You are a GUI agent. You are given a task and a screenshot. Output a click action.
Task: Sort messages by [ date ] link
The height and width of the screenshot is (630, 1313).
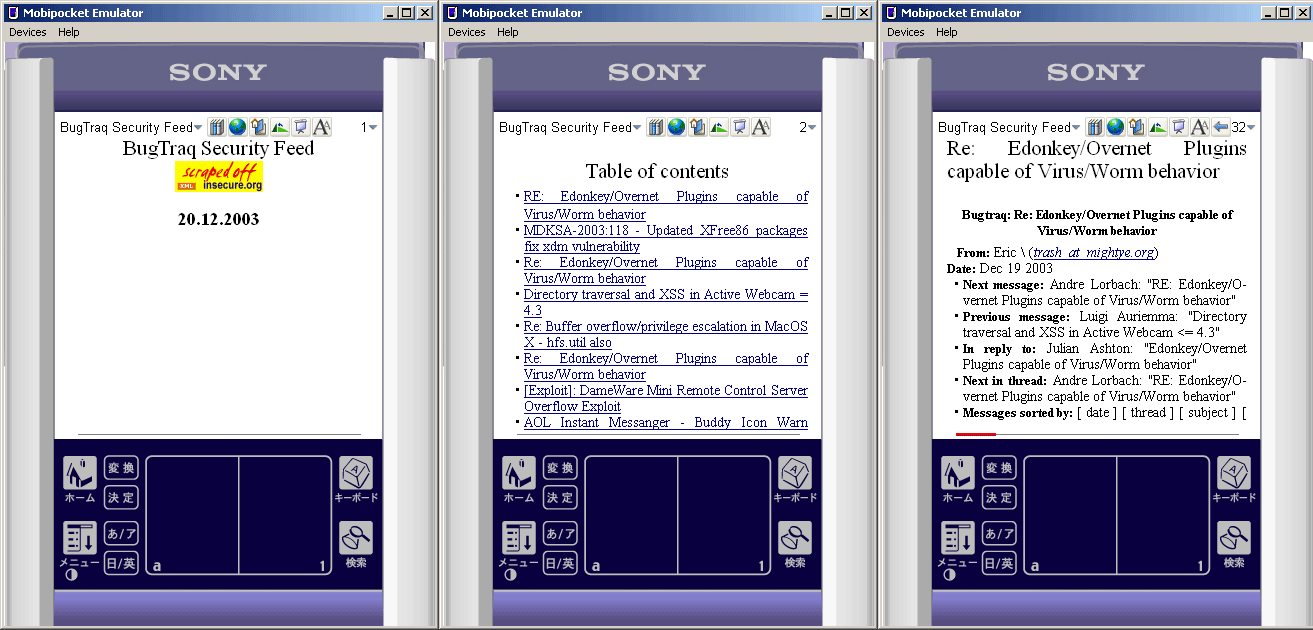(x=1096, y=413)
